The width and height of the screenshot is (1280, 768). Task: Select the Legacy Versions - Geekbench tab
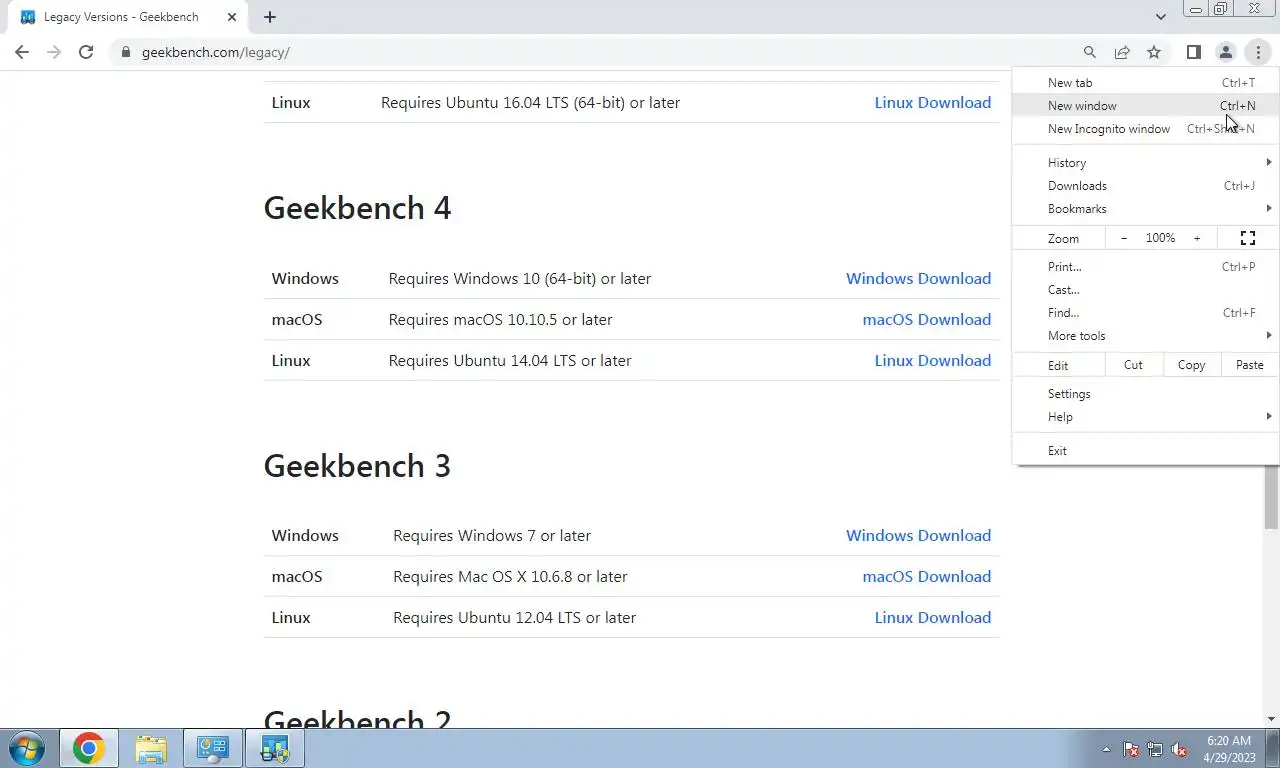130,17
